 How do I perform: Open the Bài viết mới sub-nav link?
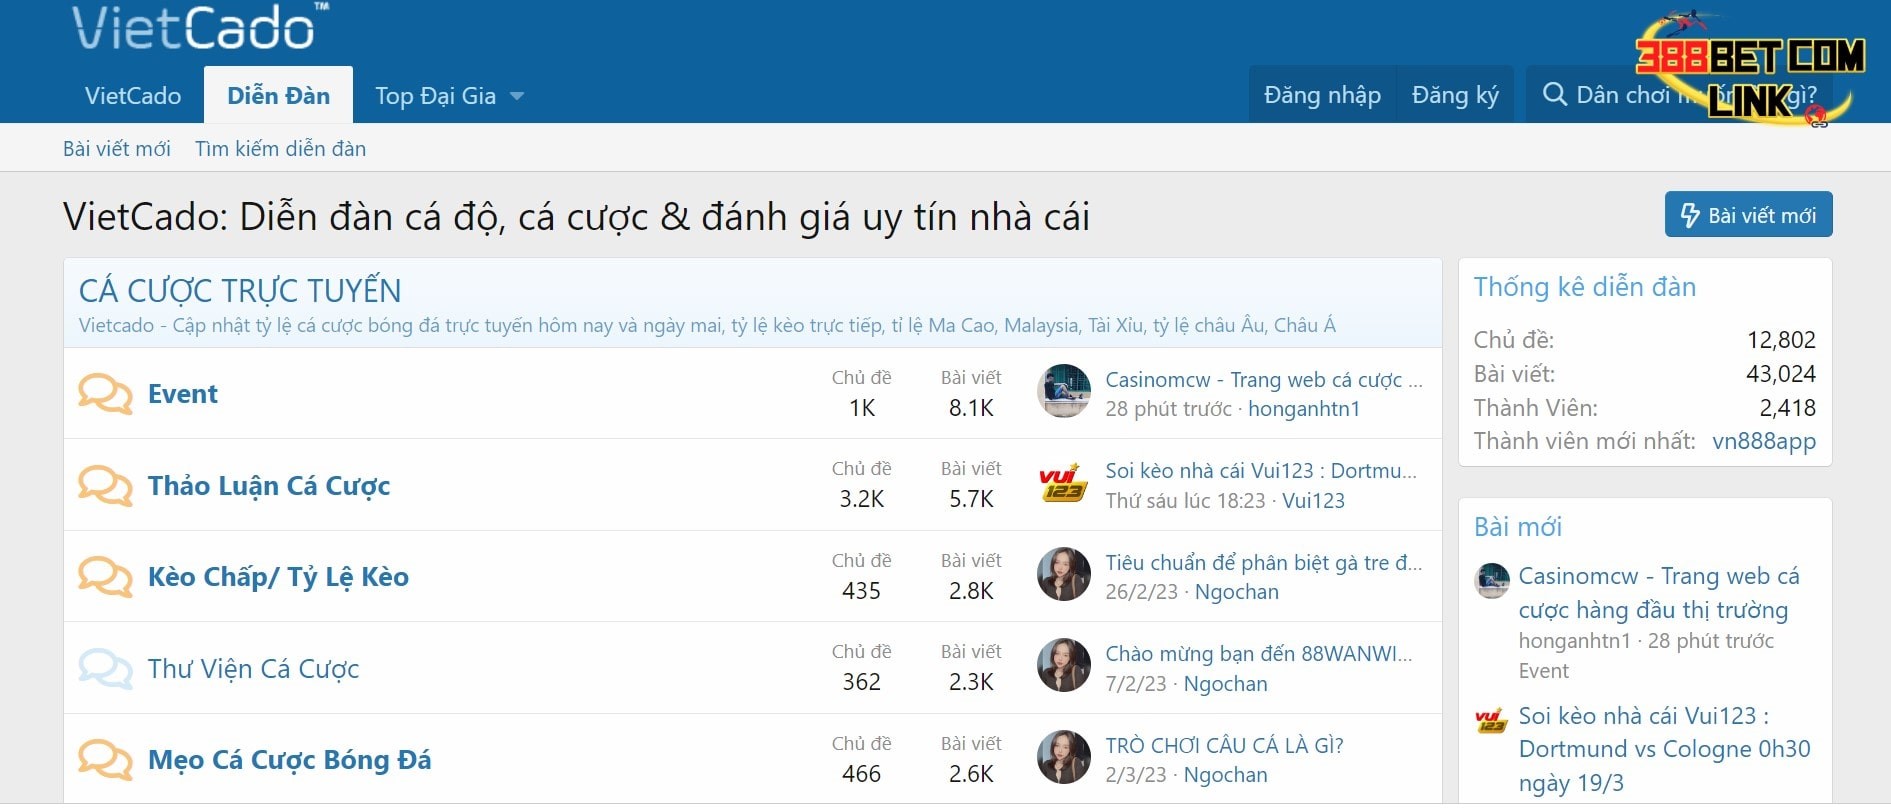click(117, 148)
